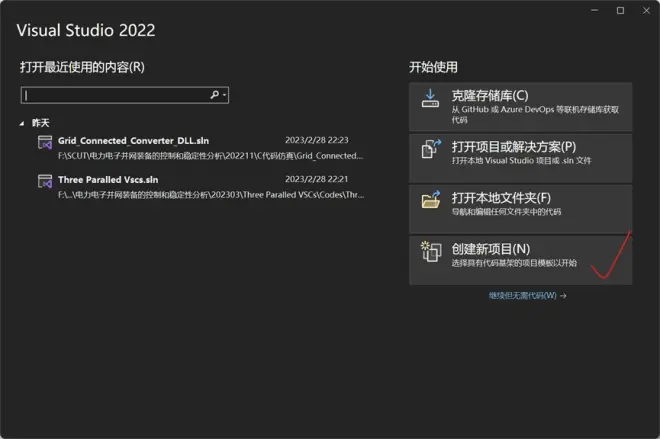Viewport: 660px width, 439px height.
Task: Click 打开项目或解决方案(P) button
Action: click(520, 158)
